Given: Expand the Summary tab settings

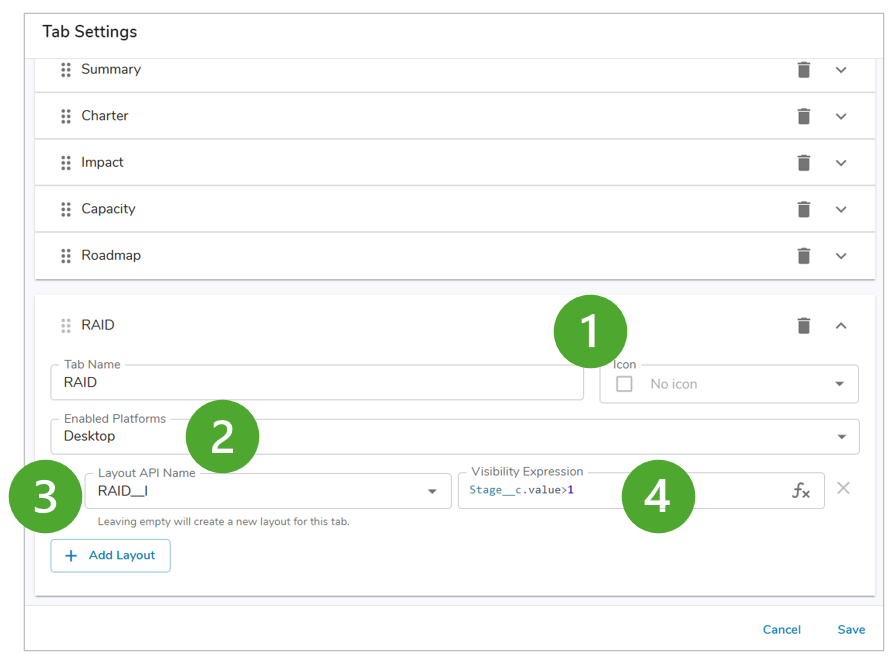Looking at the screenshot, I should coord(841,70).
